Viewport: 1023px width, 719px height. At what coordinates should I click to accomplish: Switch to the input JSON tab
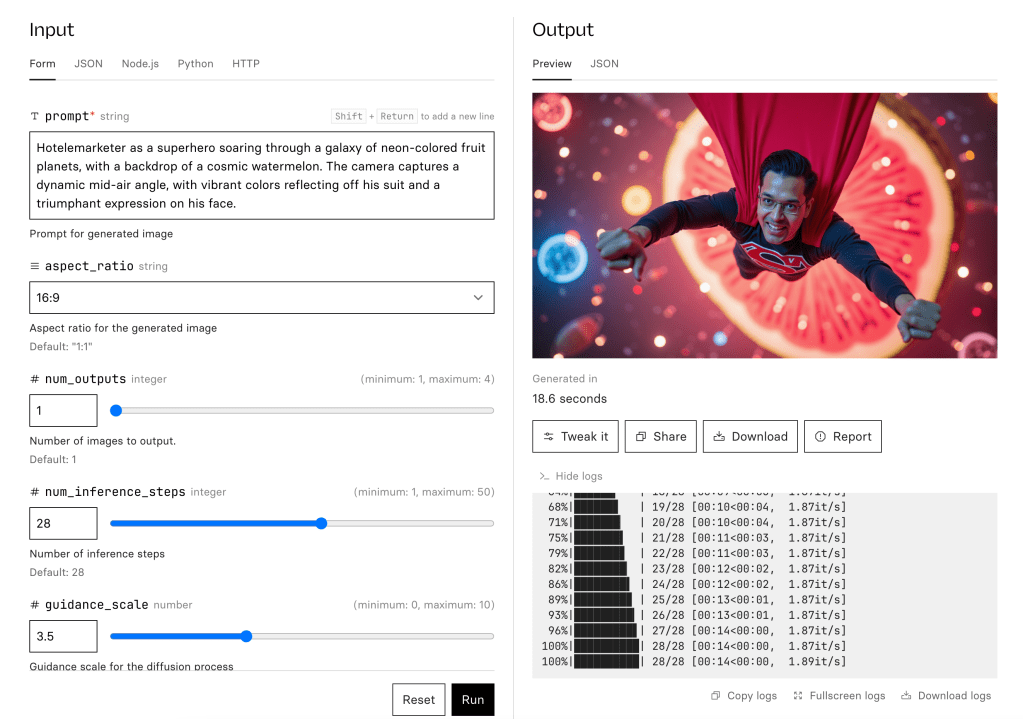coord(88,64)
